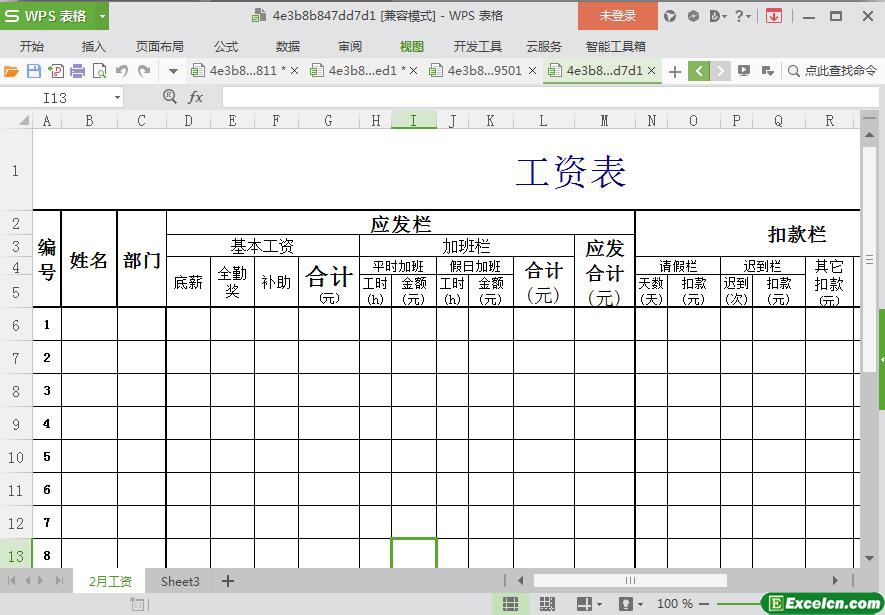Click the horizontal scrollbar right arrow
Screen dimensions: 885x615
coord(835,581)
